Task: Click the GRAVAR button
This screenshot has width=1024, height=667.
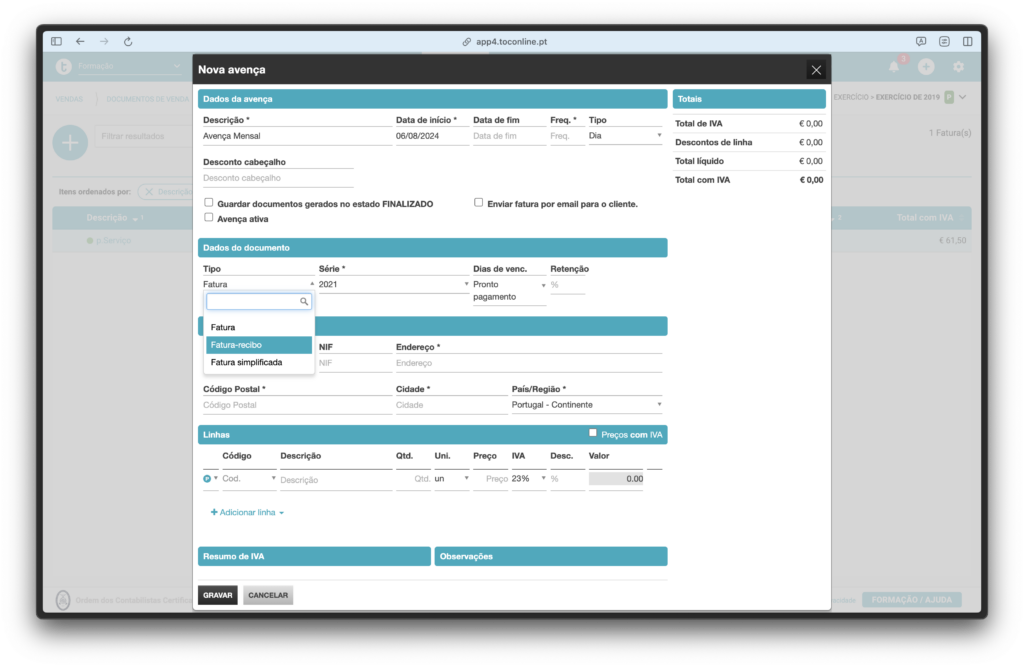Action: coord(217,595)
